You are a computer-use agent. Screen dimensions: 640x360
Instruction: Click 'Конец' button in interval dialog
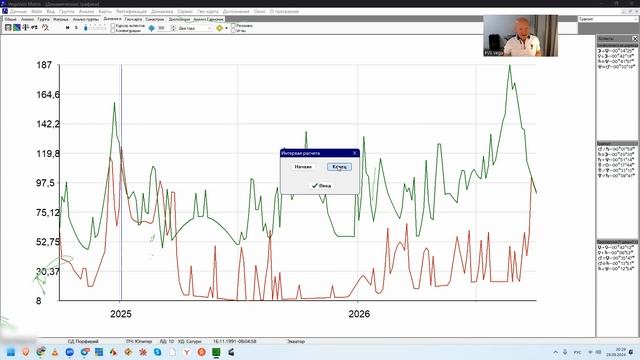pos(339,167)
